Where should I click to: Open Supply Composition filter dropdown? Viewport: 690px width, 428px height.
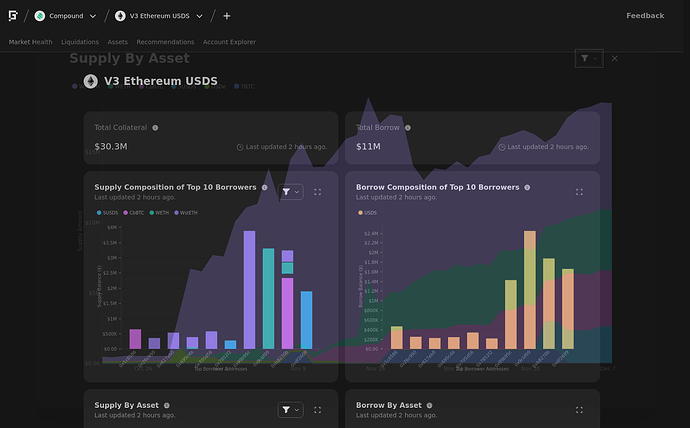pyautogui.click(x=290, y=192)
